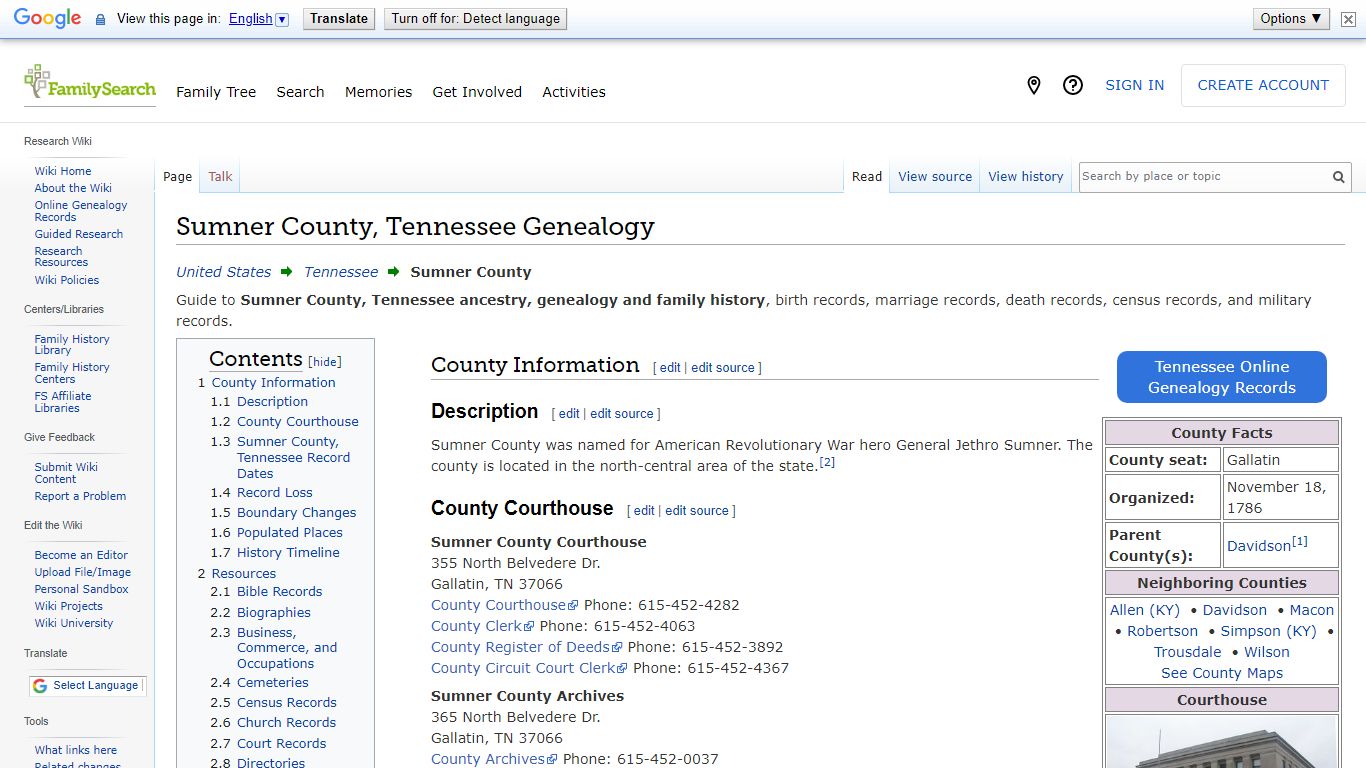Image resolution: width=1366 pixels, height=768 pixels.
Task: Click edit source for Description section
Action: coord(621,414)
